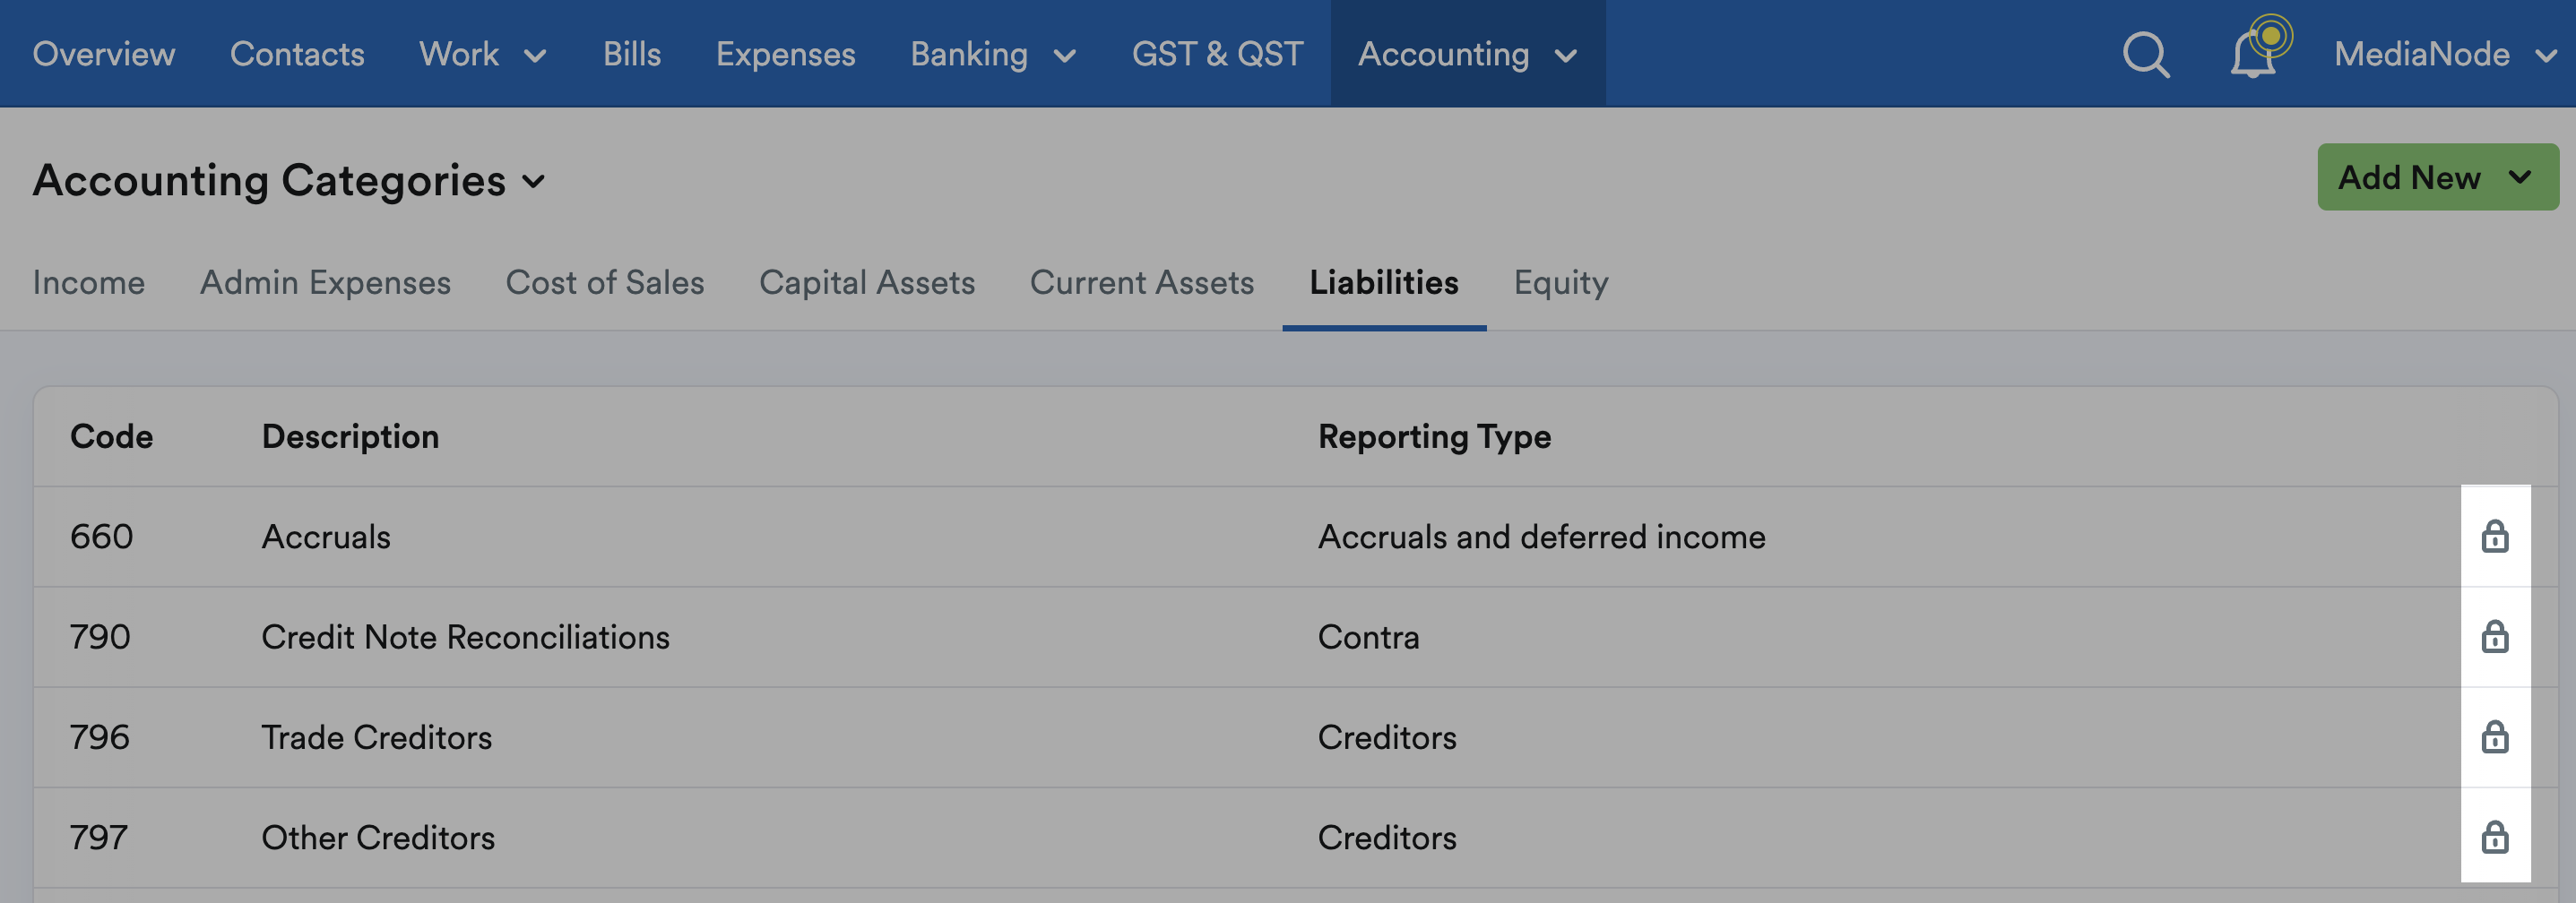Click the Trade Creditors description
The width and height of the screenshot is (2576, 903).
376,737
